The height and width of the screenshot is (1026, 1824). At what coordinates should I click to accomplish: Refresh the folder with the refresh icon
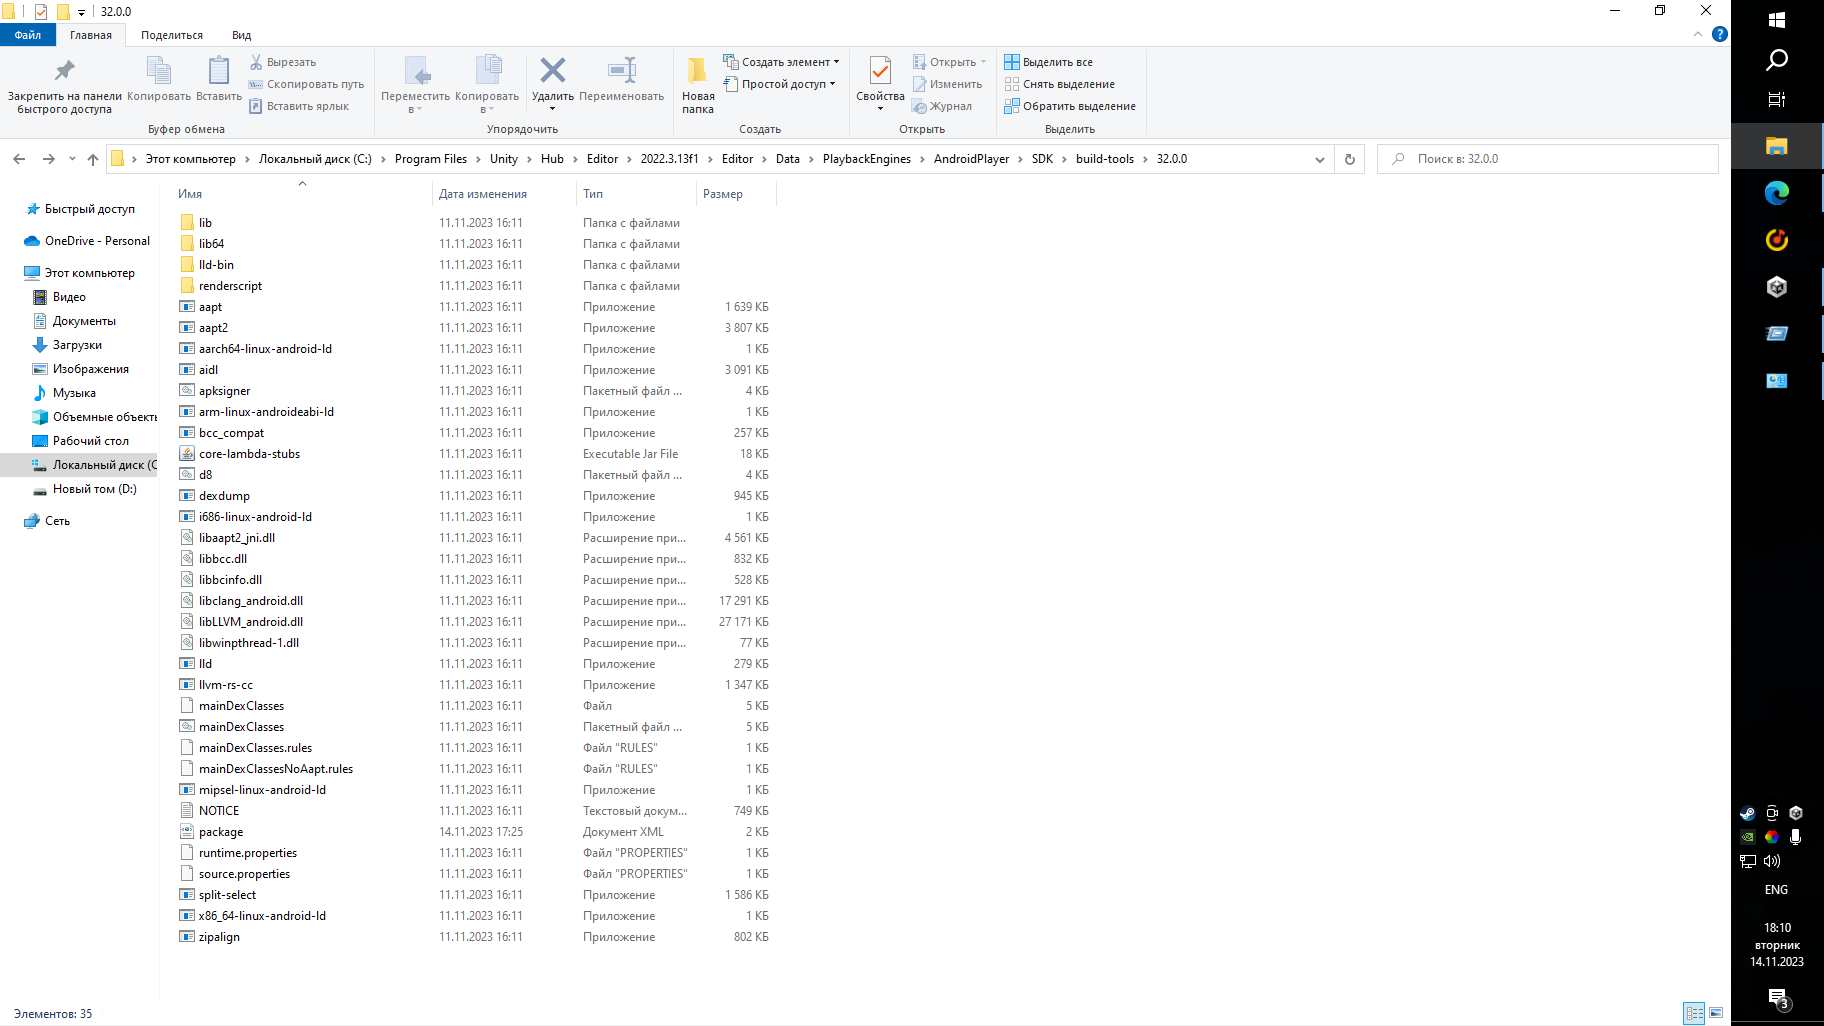pyautogui.click(x=1349, y=158)
